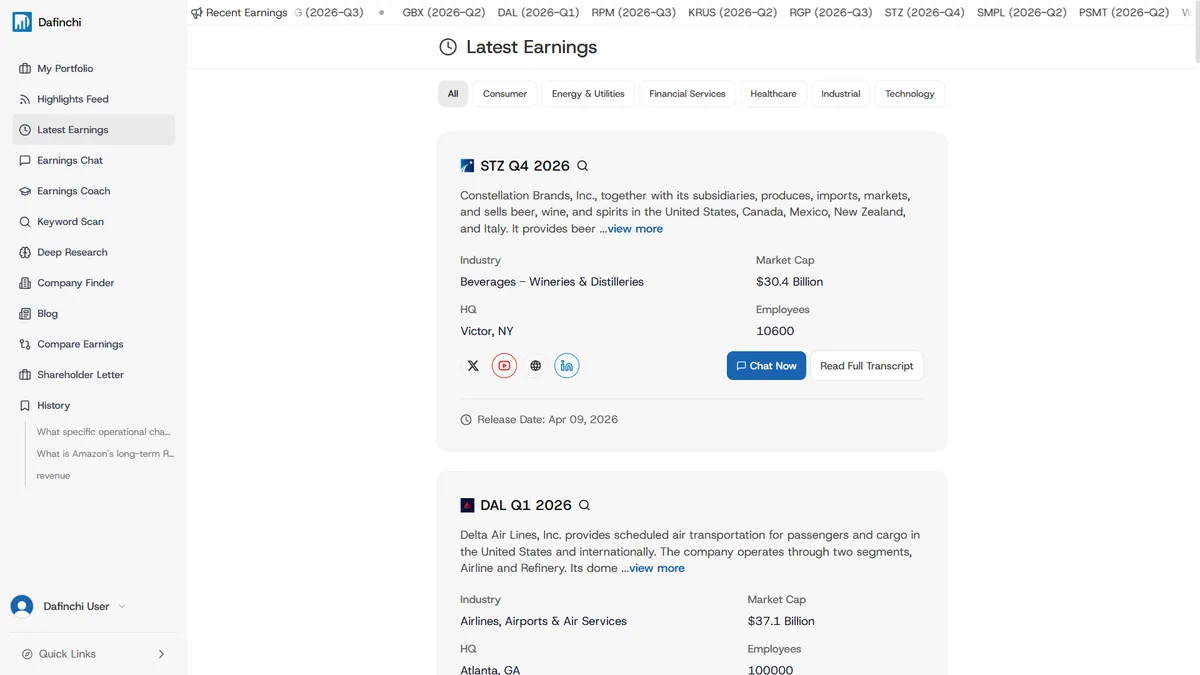
Task: Click 'Beverages – Wineries & Distilleries' industry value
Action: pyautogui.click(x=552, y=282)
